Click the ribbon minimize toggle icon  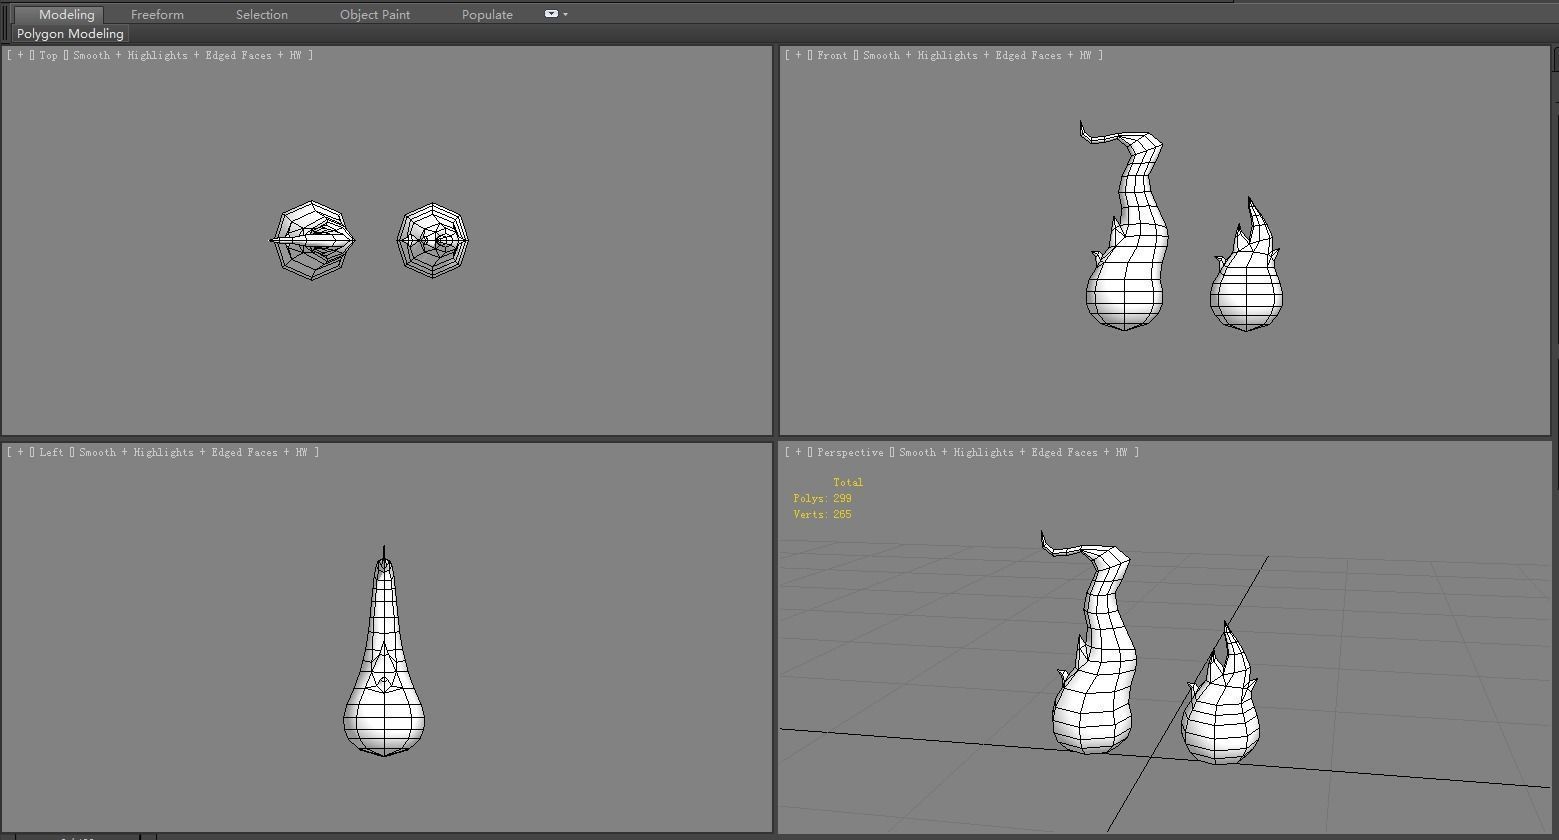click(x=551, y=14)
